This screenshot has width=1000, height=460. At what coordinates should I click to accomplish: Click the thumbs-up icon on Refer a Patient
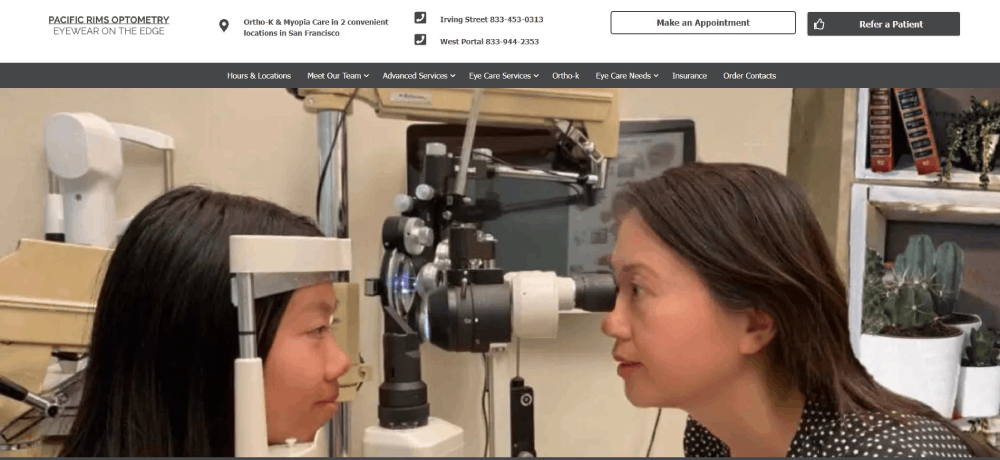pos(820,24)
